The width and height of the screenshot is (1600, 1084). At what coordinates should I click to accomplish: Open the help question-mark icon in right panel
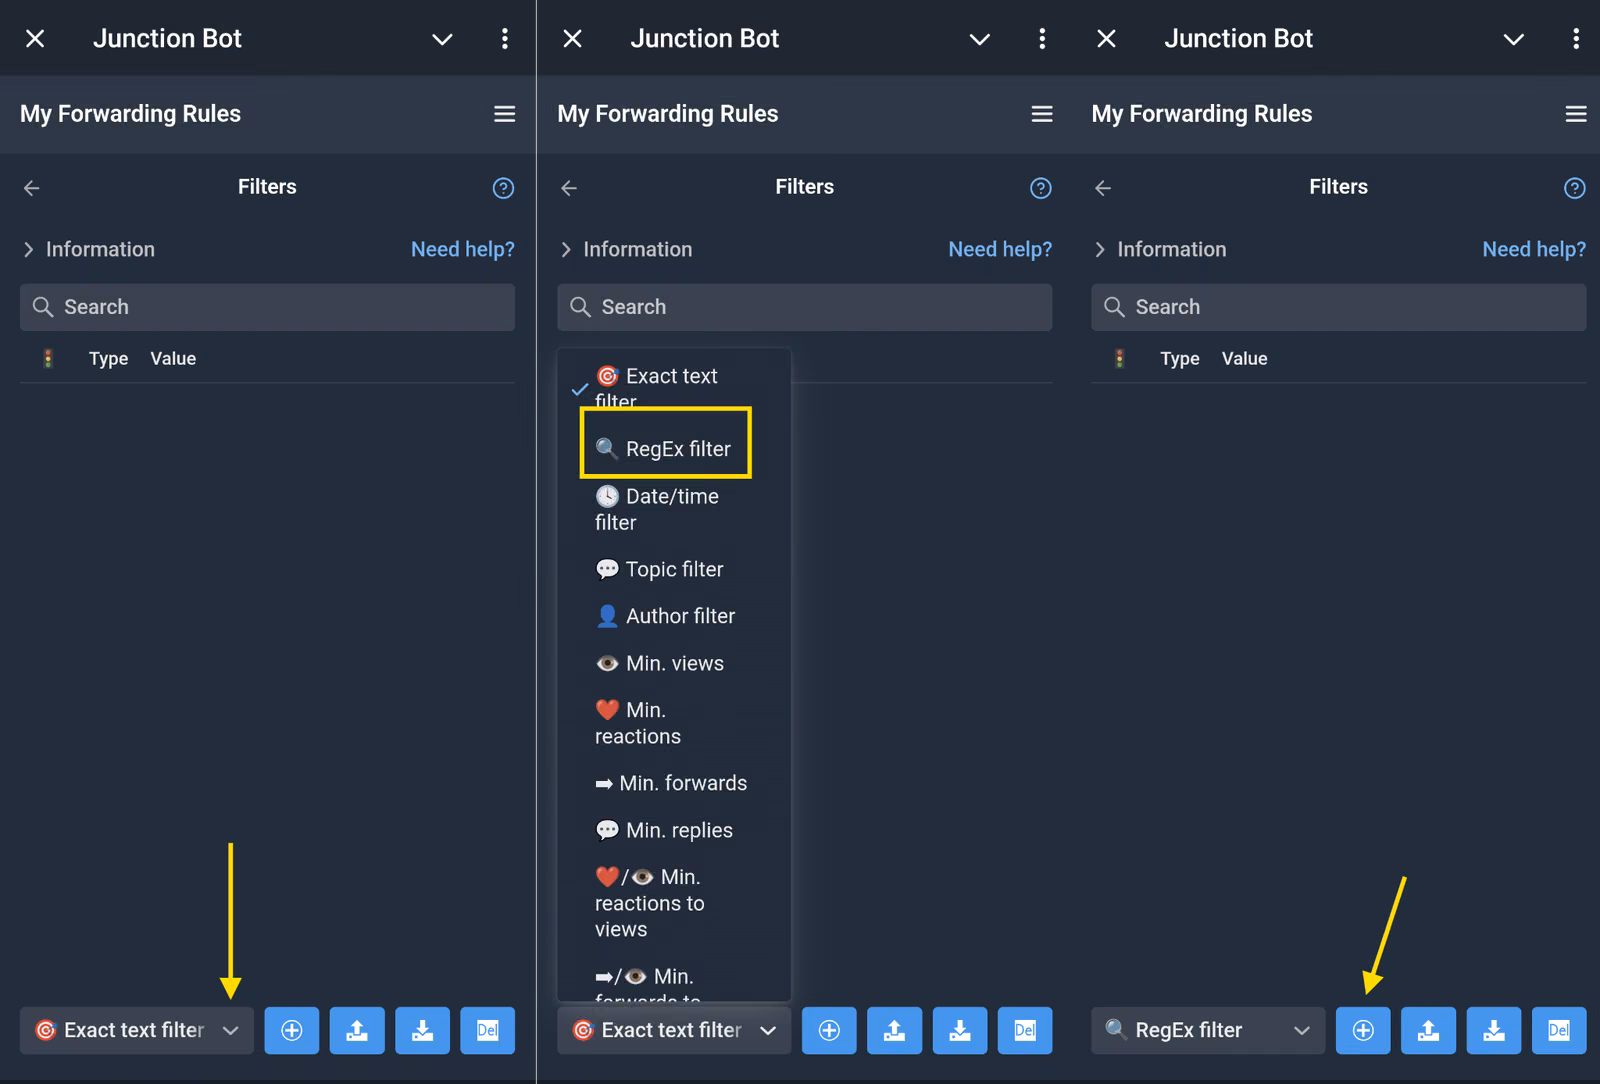(1575, 188)
